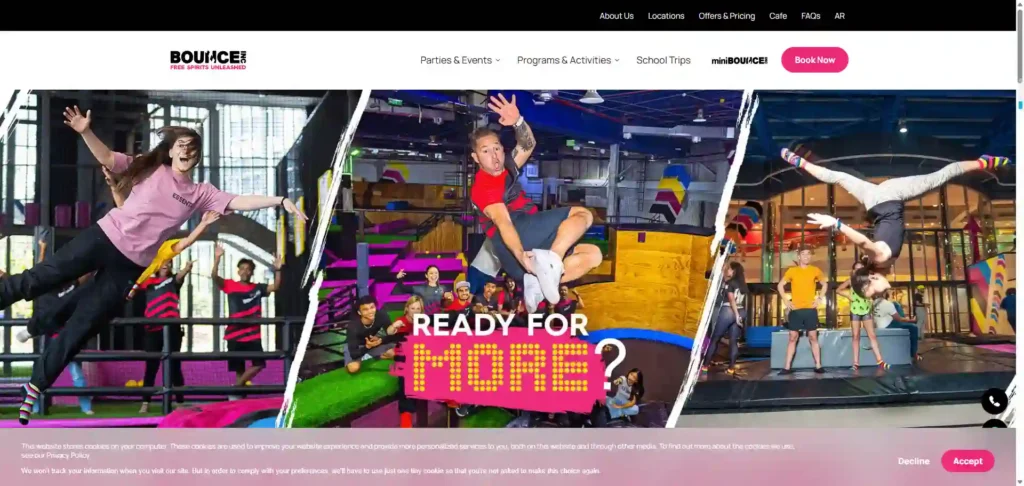View Offers & Pricing

click(726, 16)
